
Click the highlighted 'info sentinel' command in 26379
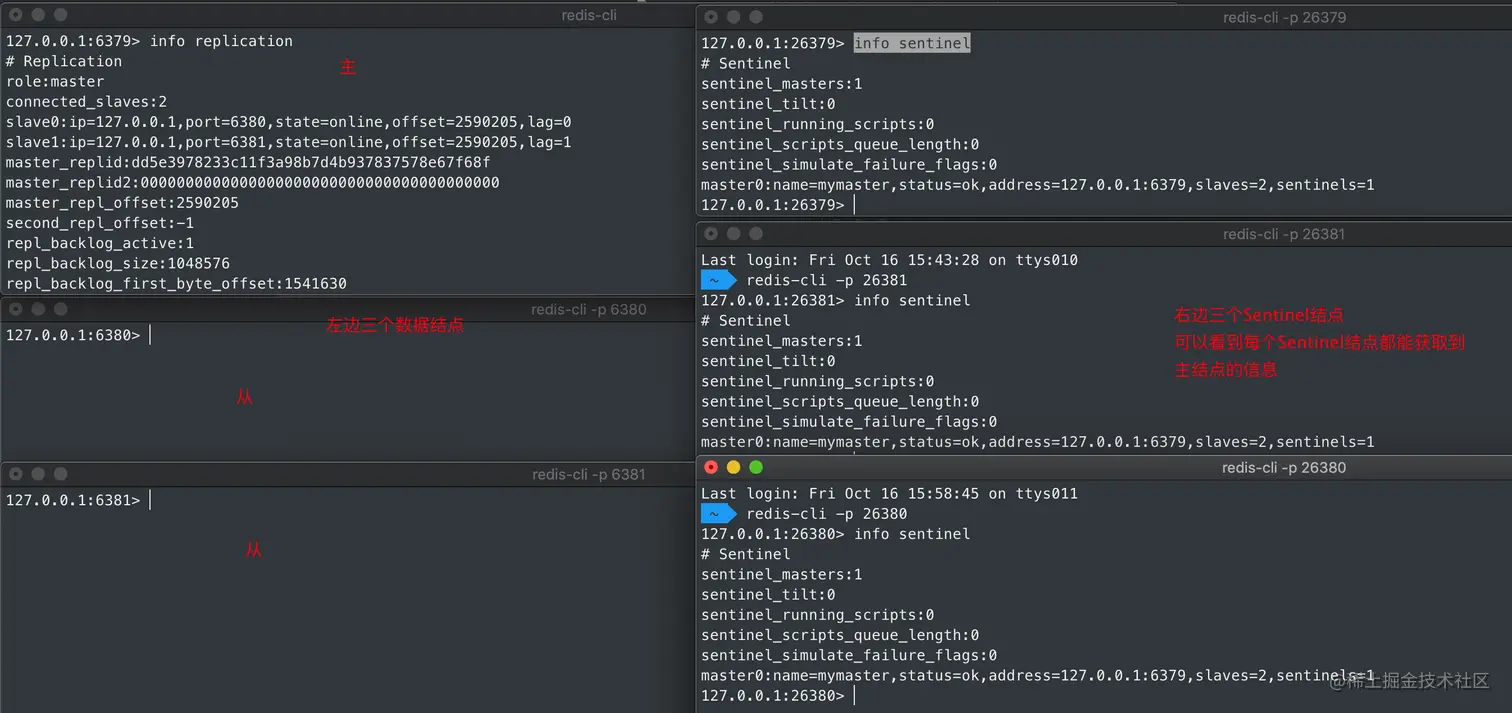[912, 43]
